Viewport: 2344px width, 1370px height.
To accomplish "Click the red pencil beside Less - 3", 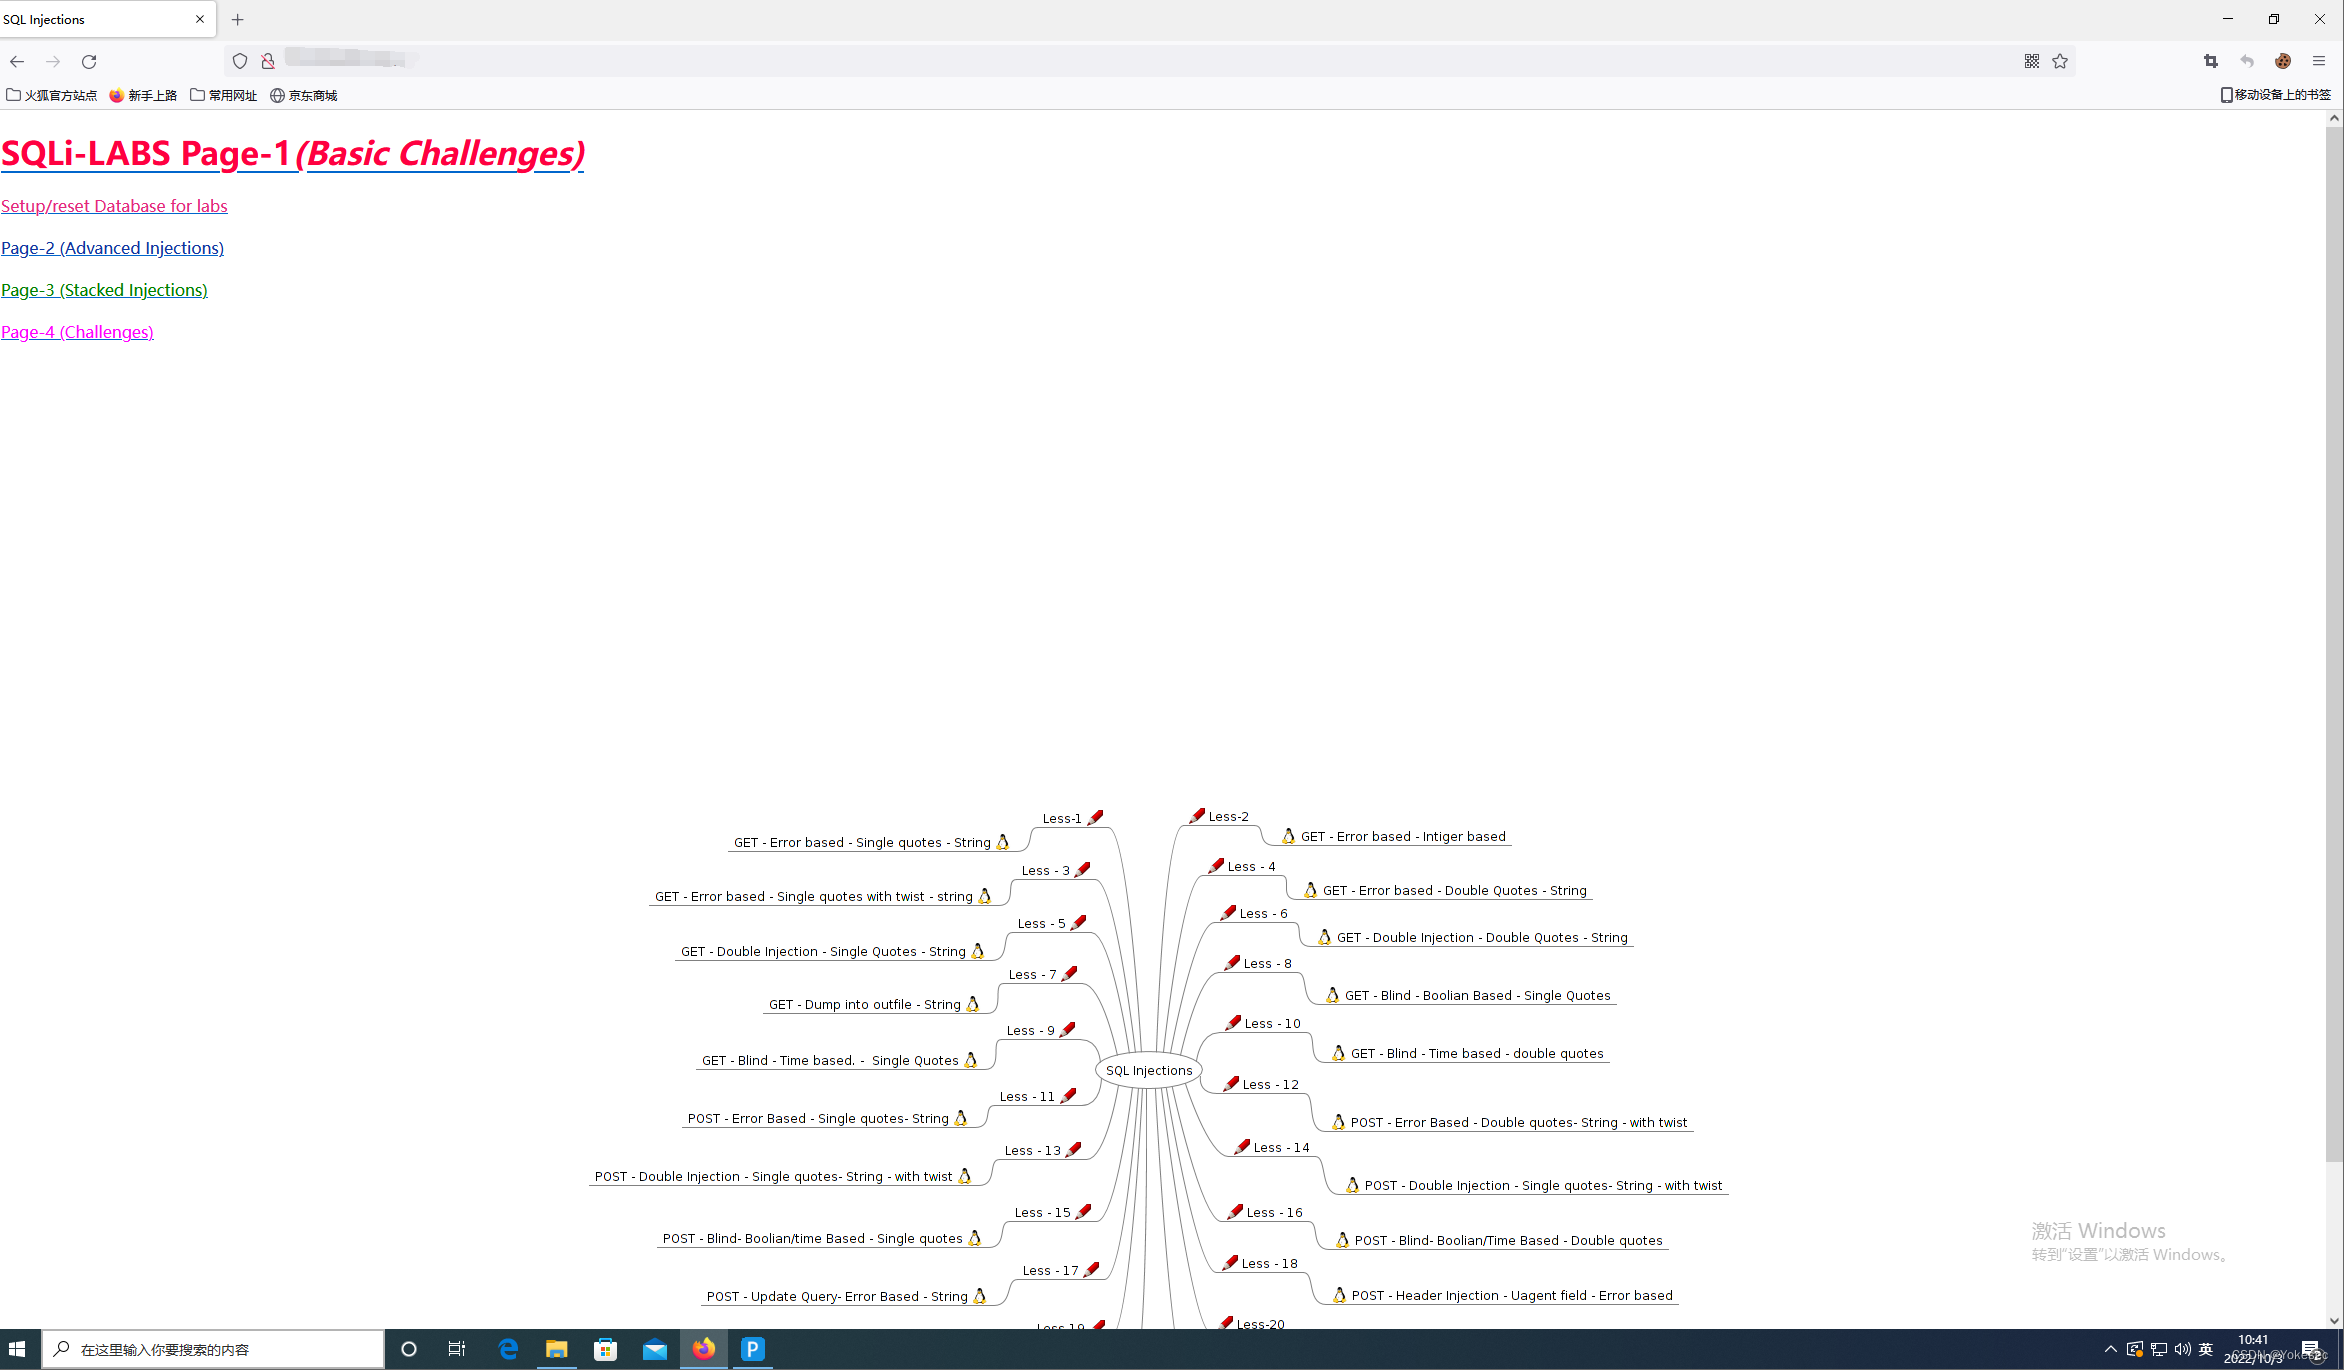I will (1083, 869).
